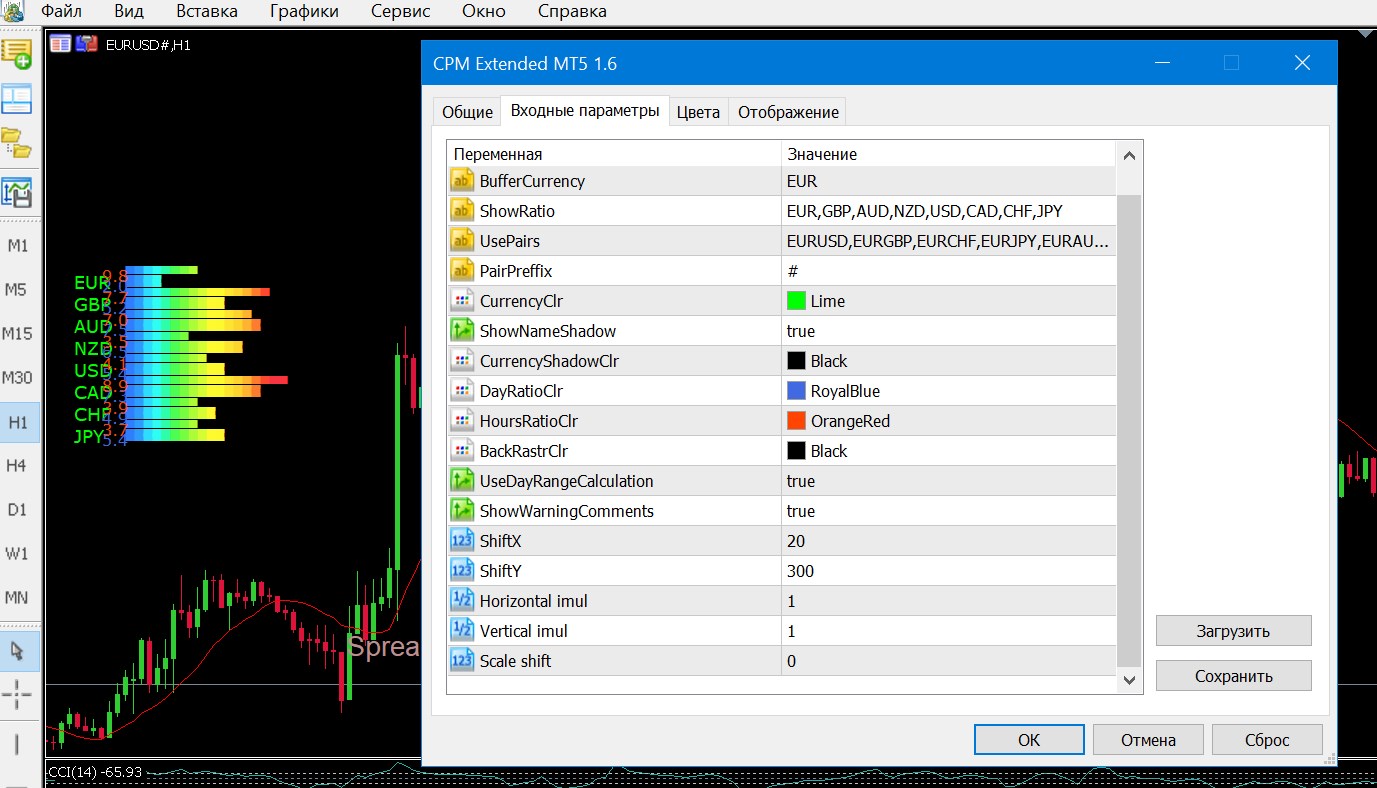Activate the crosshair tool
Image resolution: width=1377 pixels, height=788 pixels.
[x=17, y=693]
